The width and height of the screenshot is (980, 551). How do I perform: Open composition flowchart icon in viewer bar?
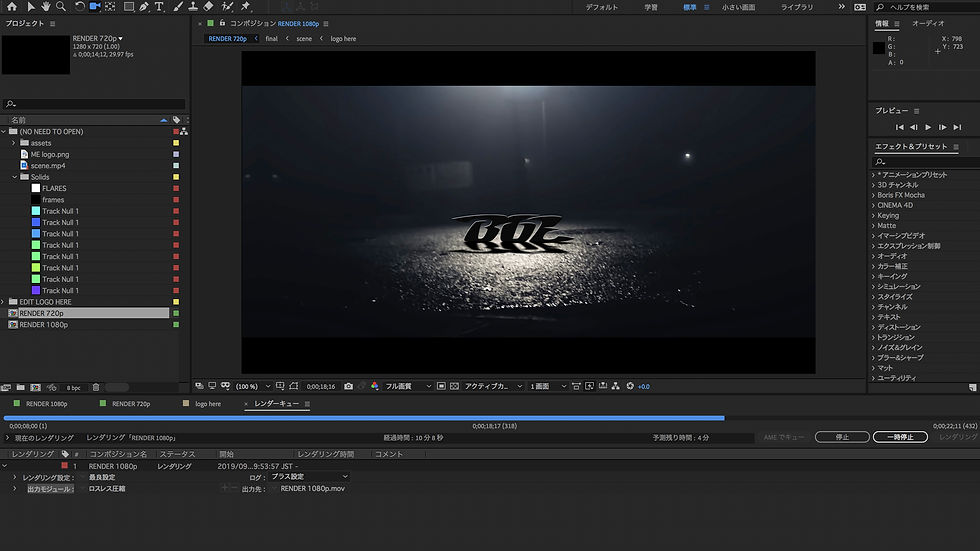616,386
